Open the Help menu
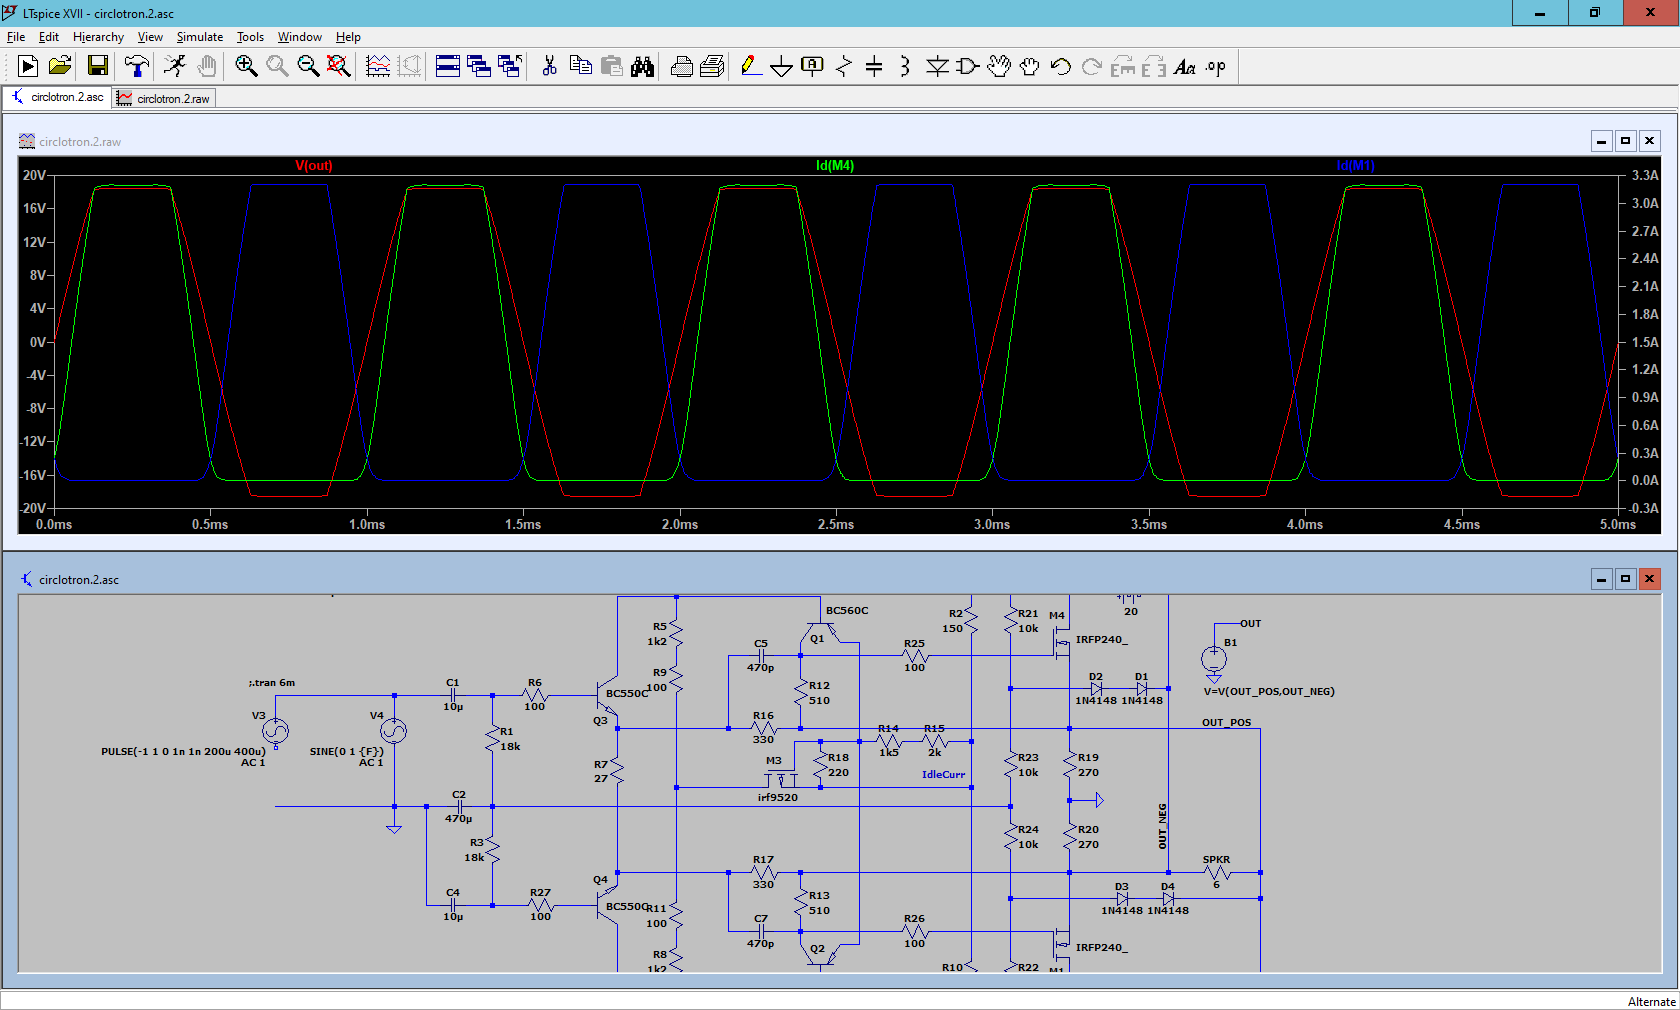 [x=348, y=37]
